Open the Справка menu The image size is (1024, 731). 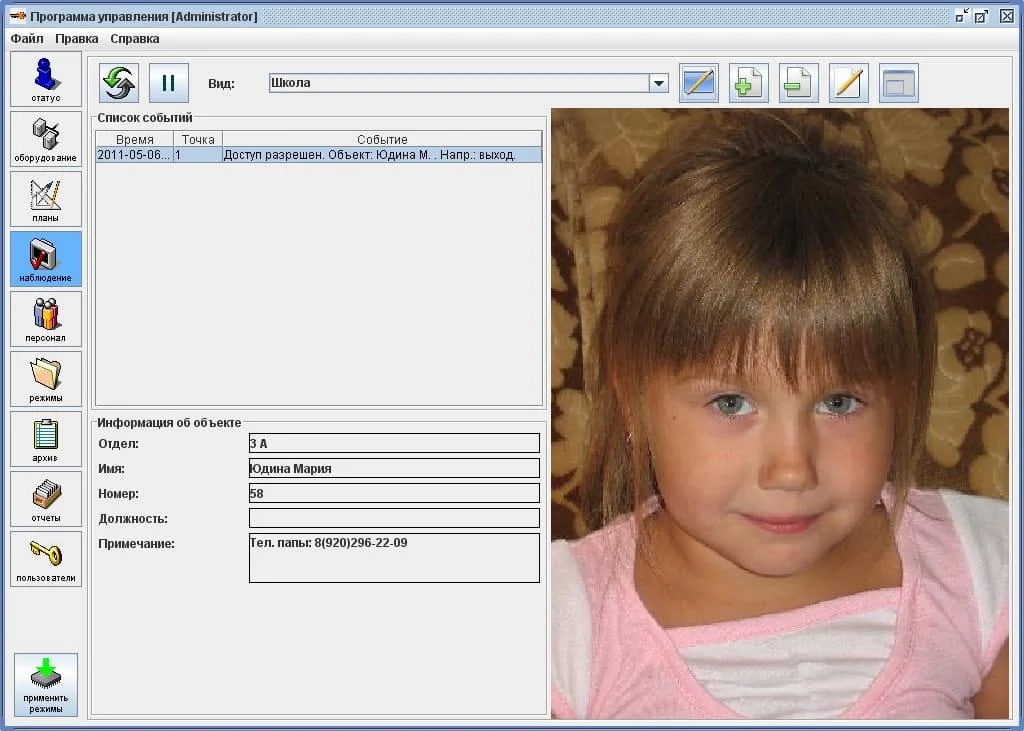coord(134,39)
